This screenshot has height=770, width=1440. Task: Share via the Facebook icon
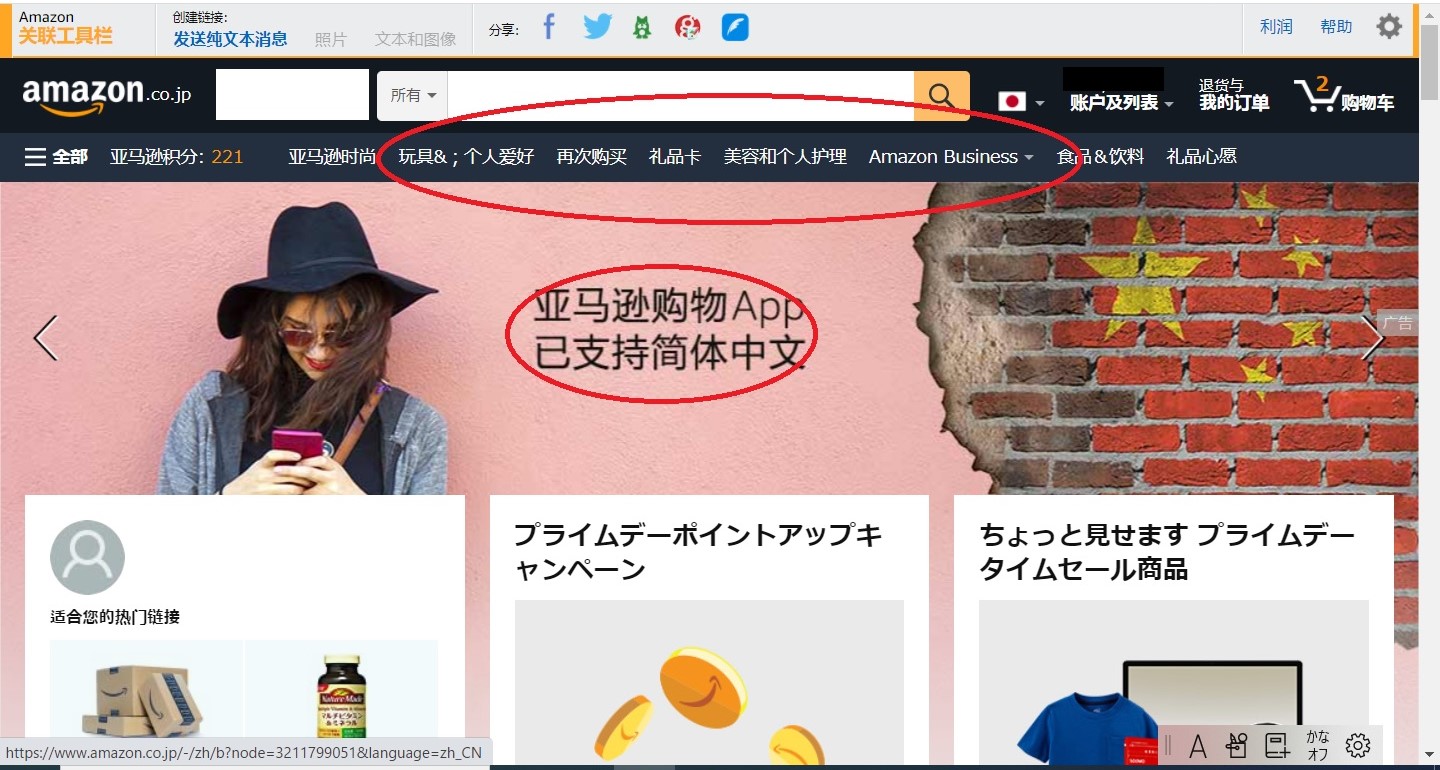click(548, 27)
